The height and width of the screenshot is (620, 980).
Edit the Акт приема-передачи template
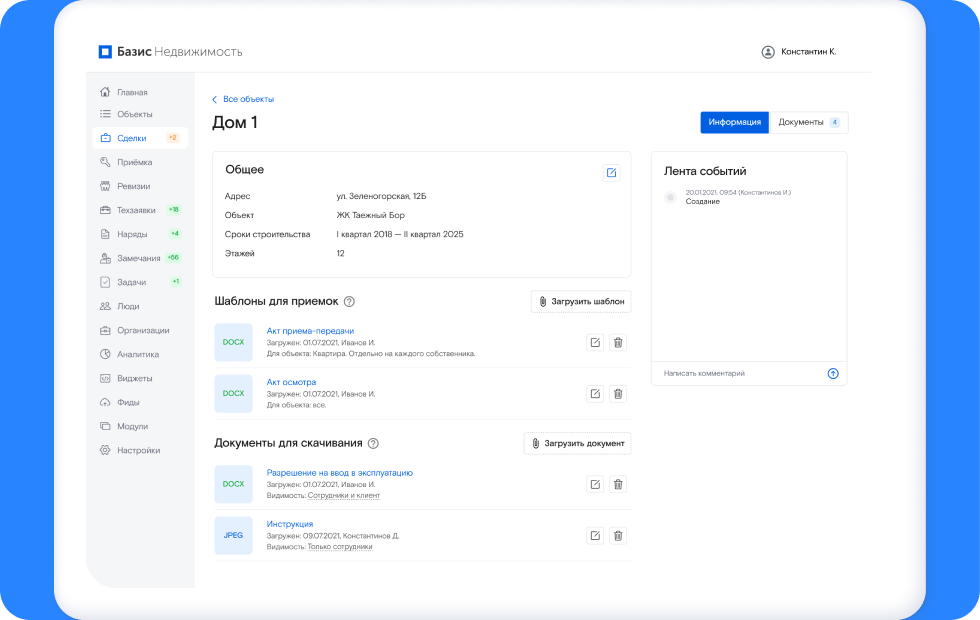coord(595,342)
